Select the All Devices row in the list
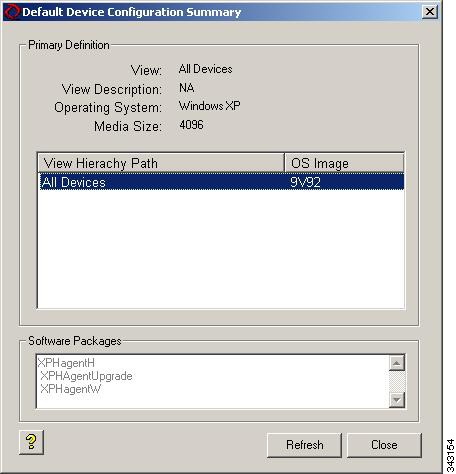456x474 pixels. click(x=222, y=182)
